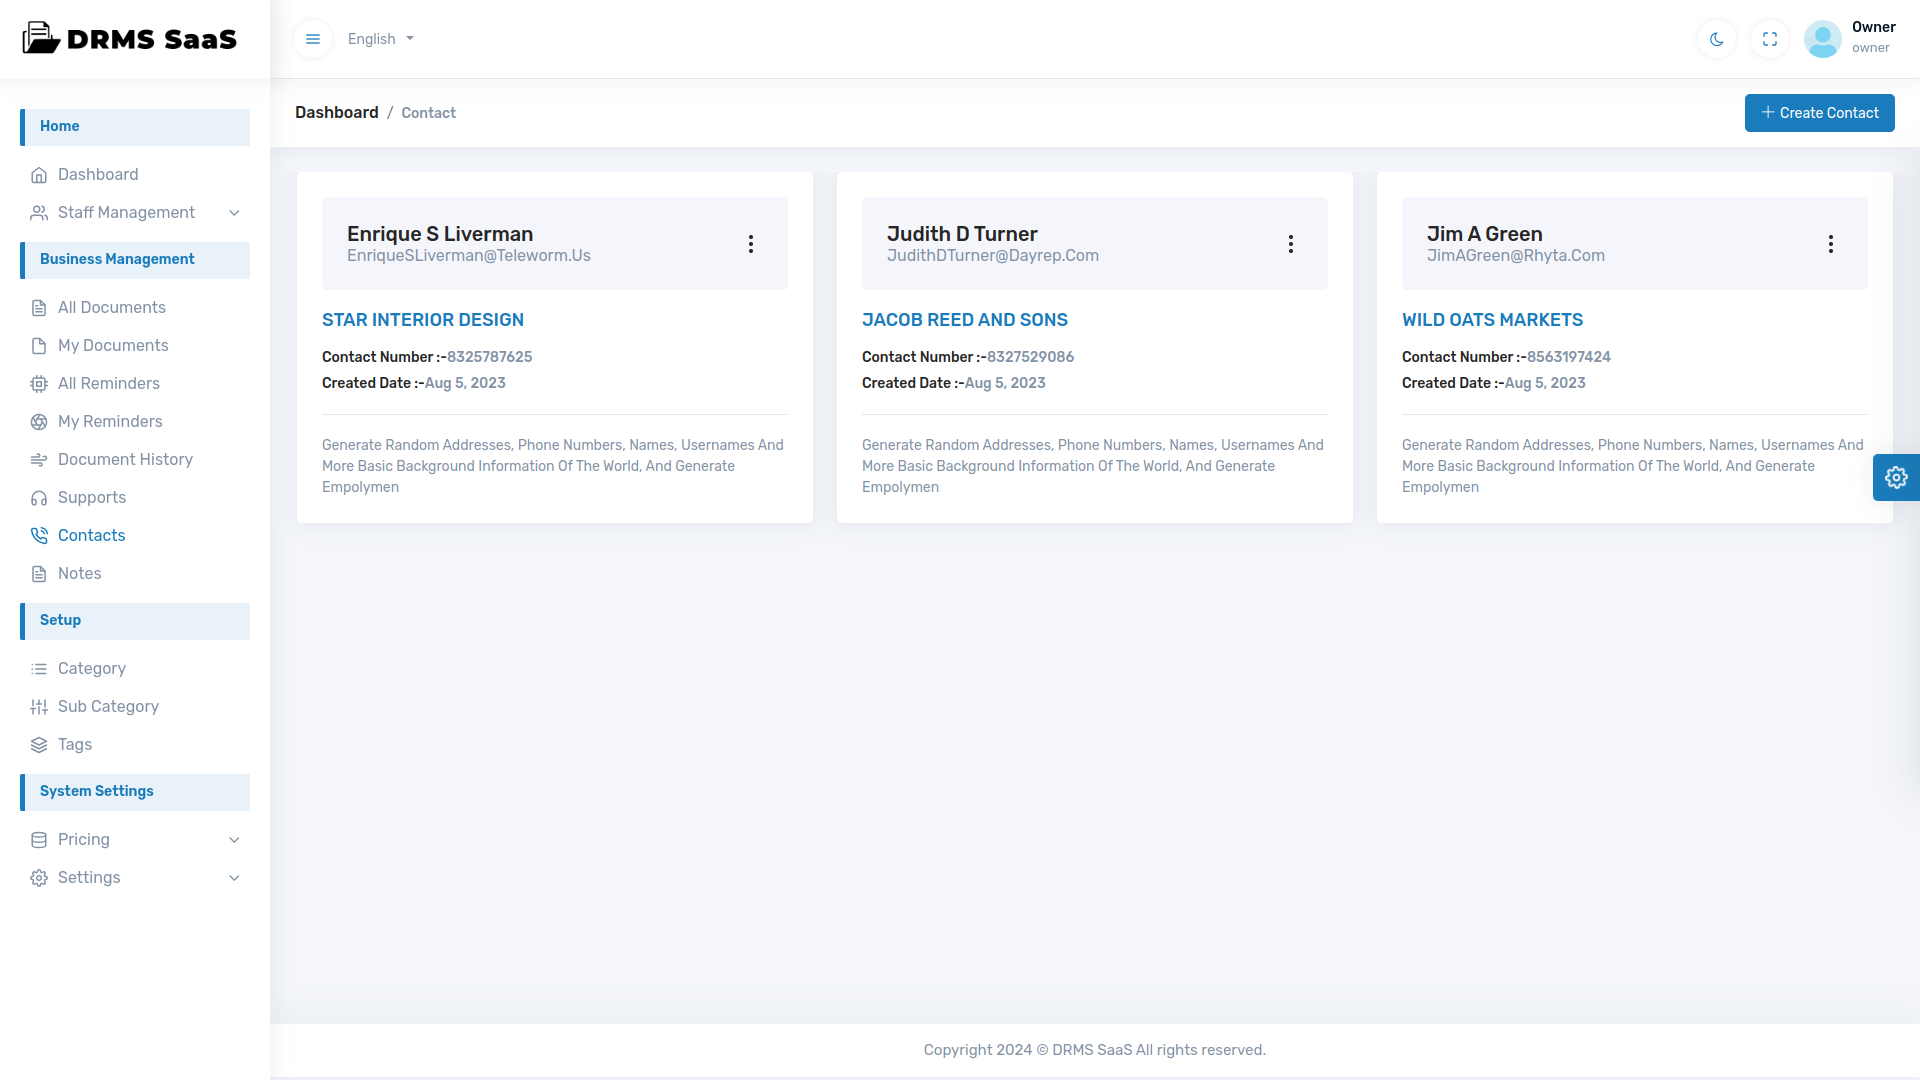
Task: Click the Owner profile avatar
Action: pos(1822,39)
